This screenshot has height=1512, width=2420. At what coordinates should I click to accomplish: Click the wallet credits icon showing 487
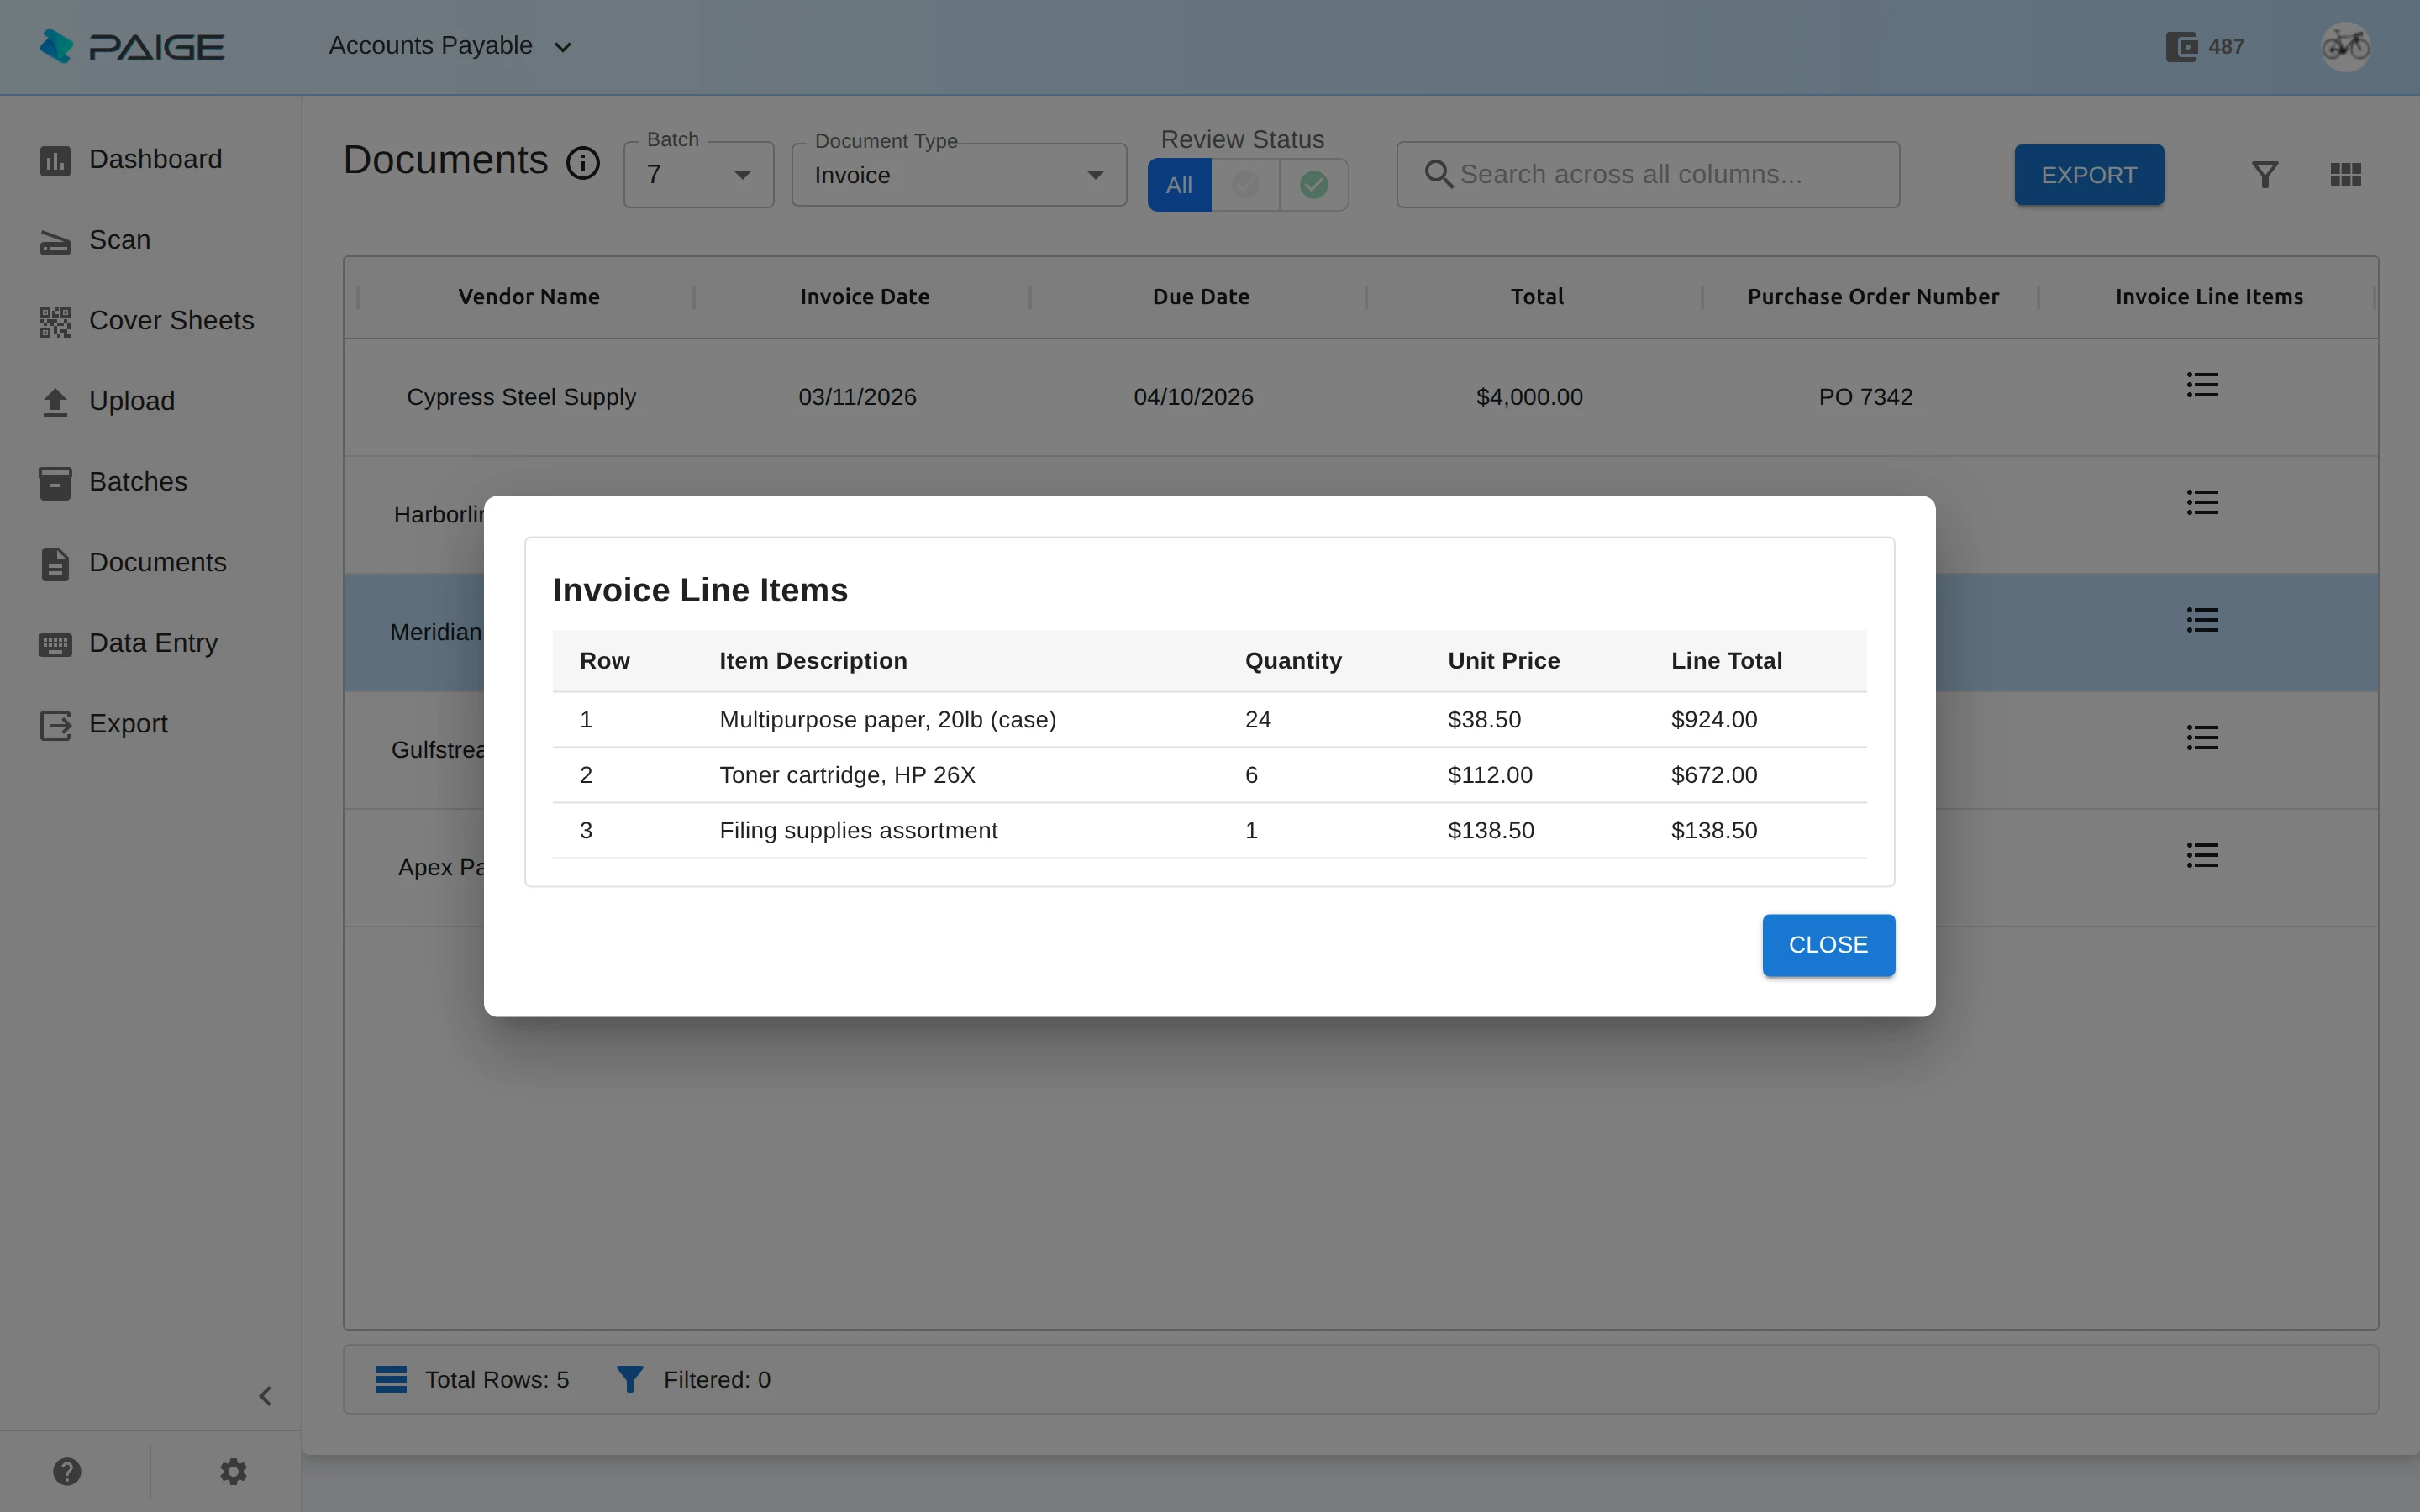tap(2181, 47)
